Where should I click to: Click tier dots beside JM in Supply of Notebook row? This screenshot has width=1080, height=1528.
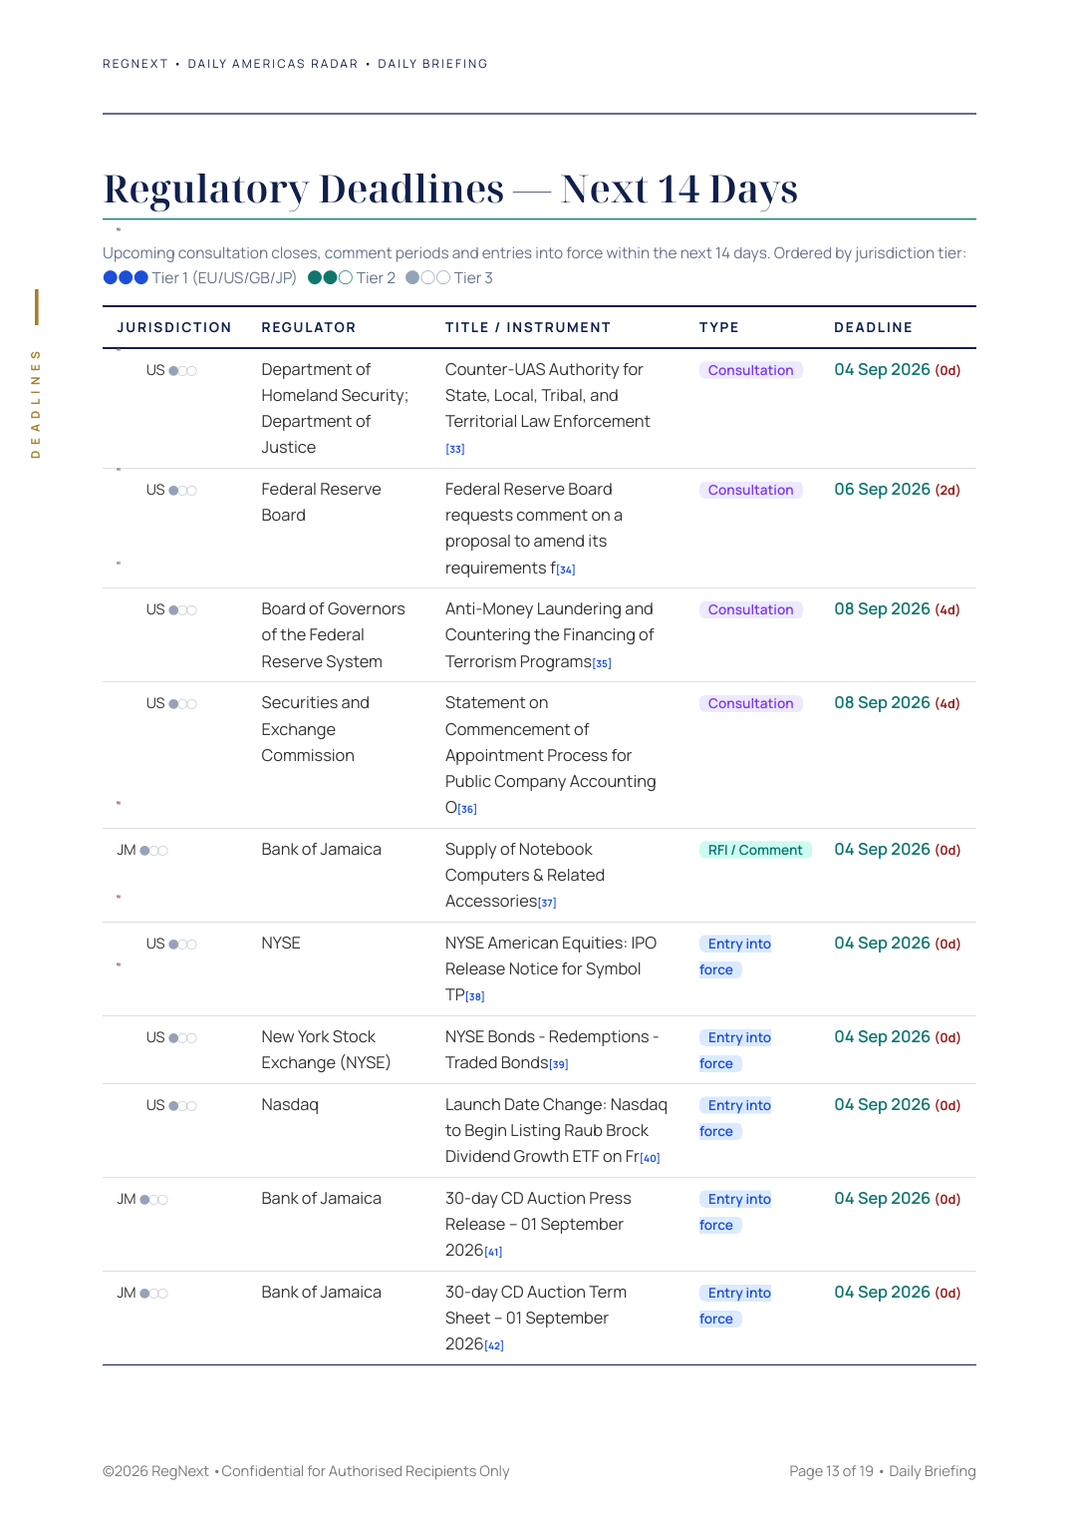[154, 851]
